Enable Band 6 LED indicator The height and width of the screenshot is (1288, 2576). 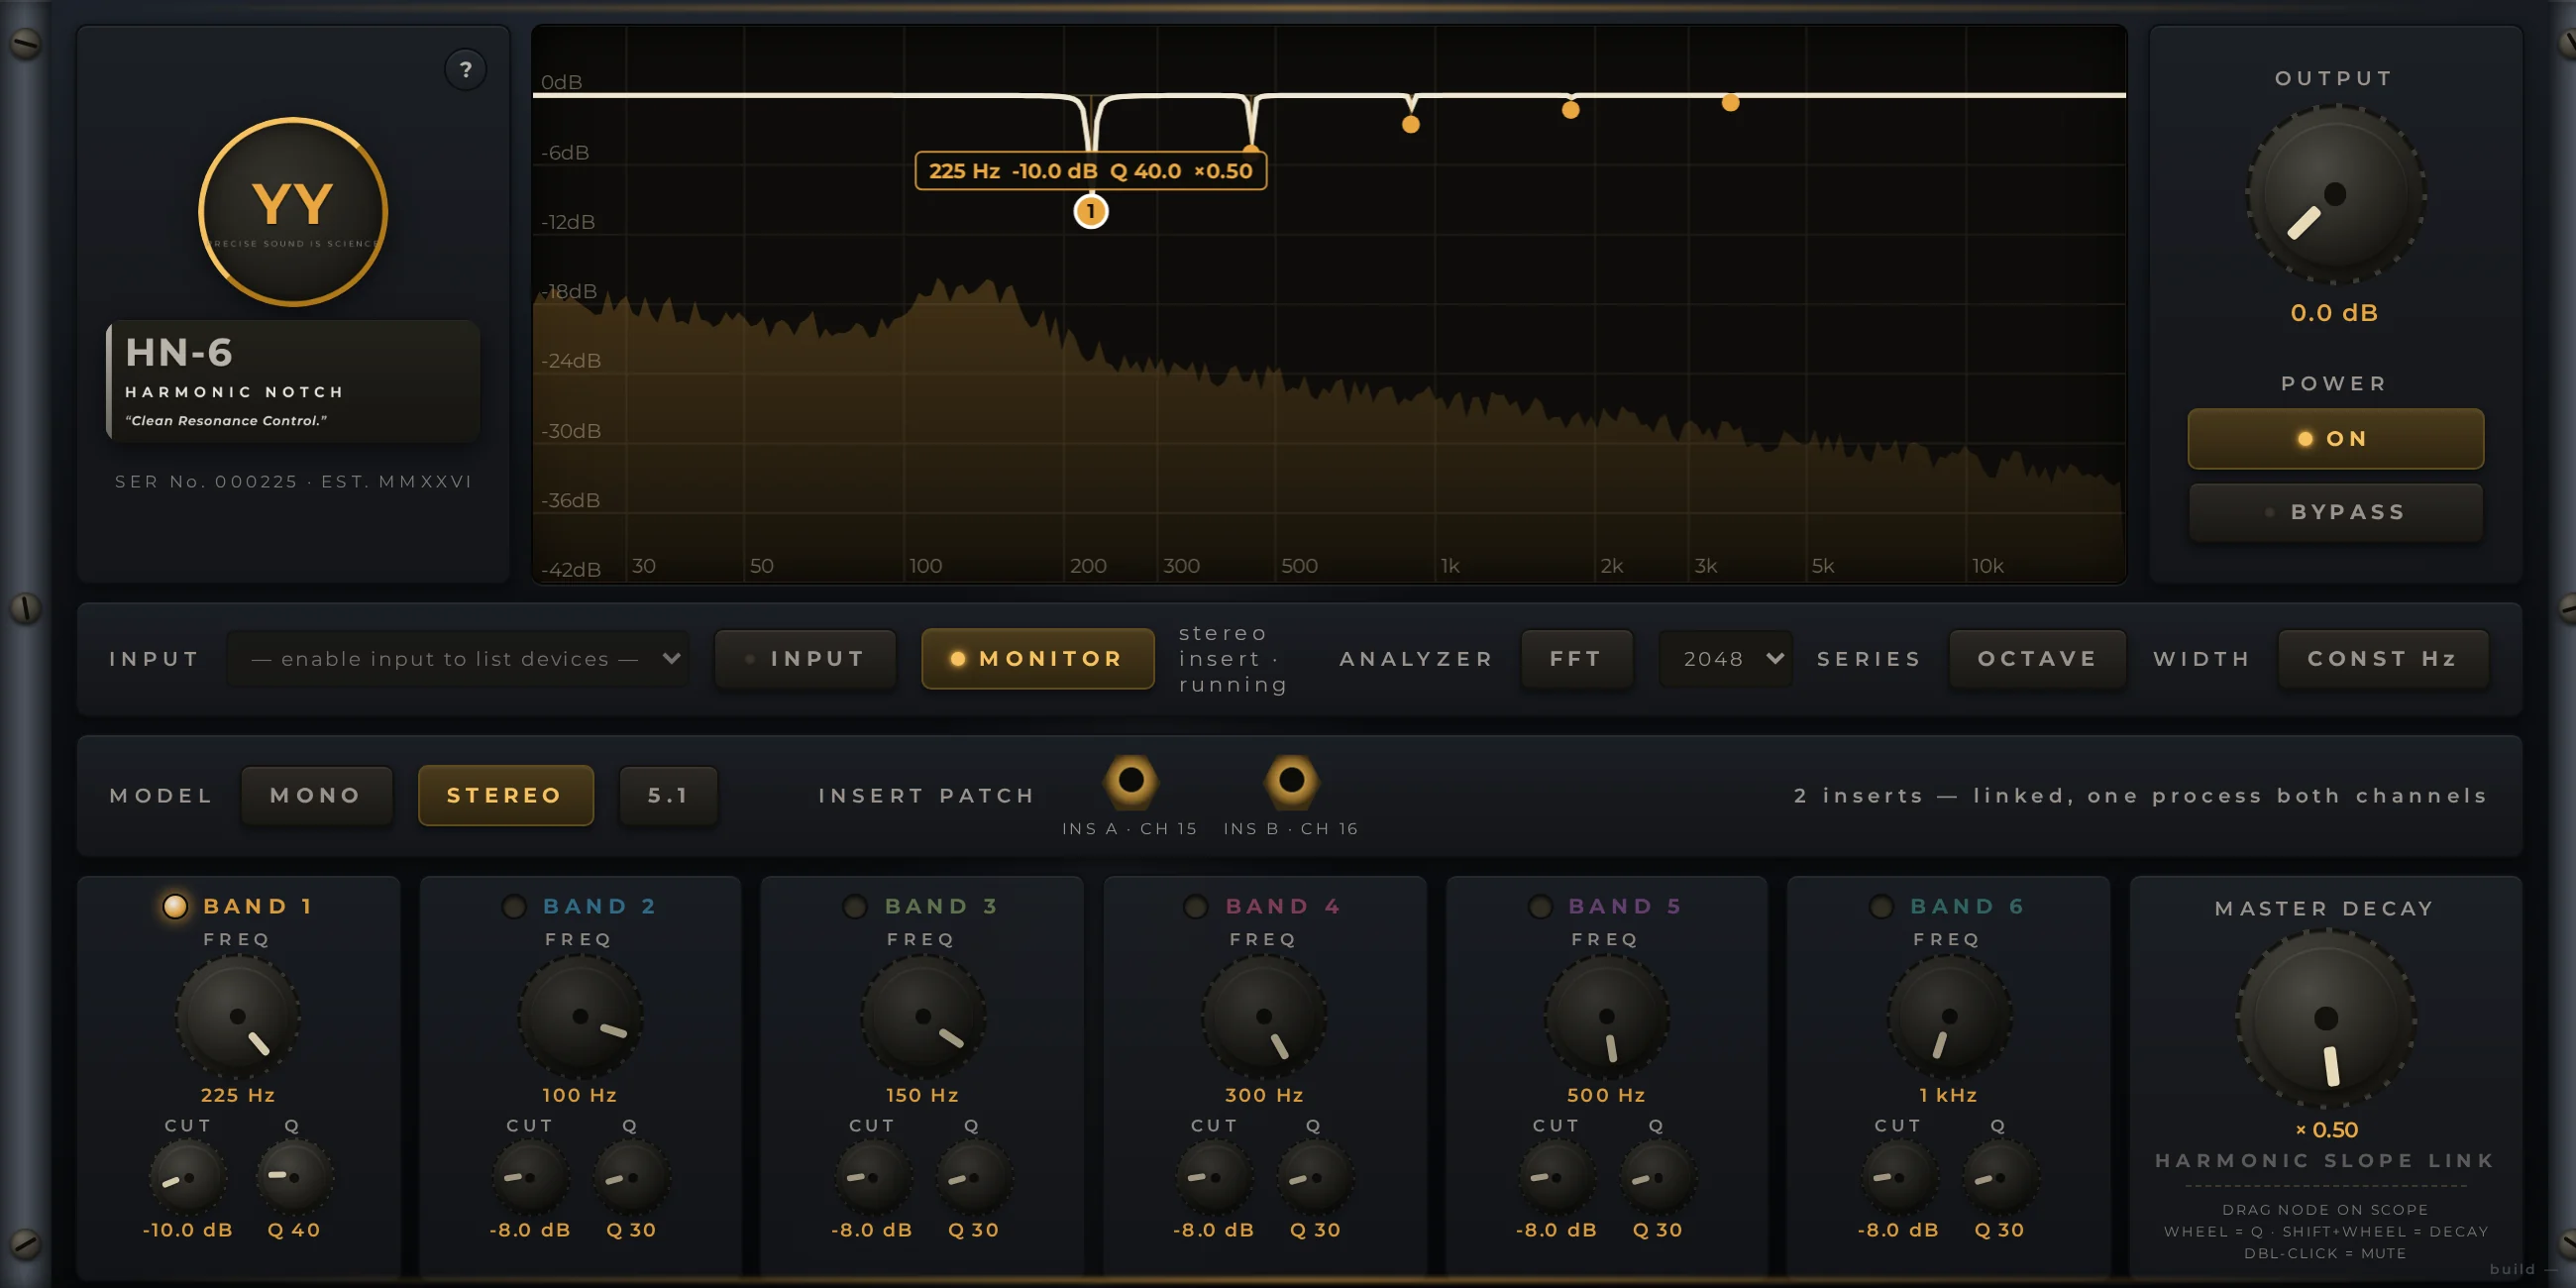click(1881, 907)
